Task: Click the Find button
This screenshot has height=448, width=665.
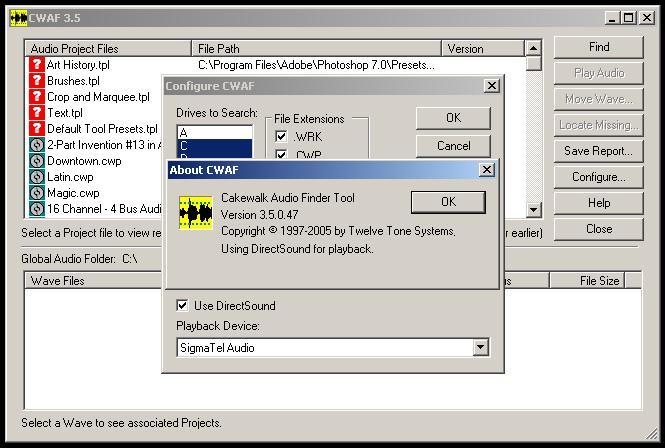Action: pyautogui.click(x=599, y=47)
